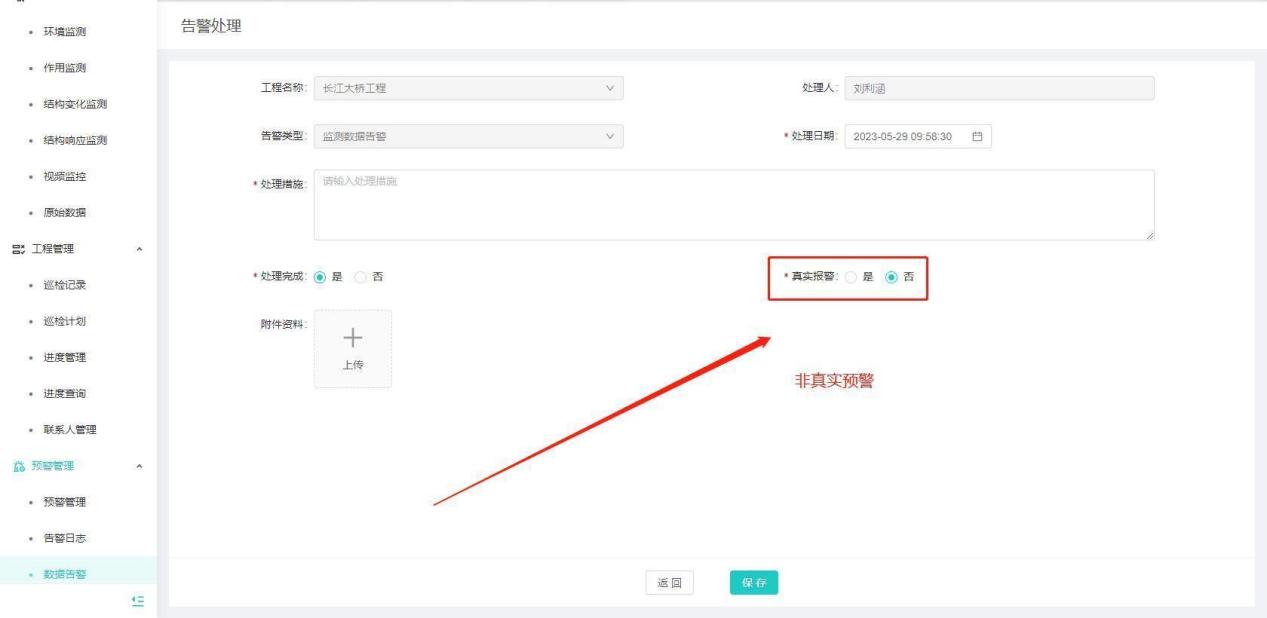Select 否 for 真实报警
Screen dimensions: 1267x618
892,277
